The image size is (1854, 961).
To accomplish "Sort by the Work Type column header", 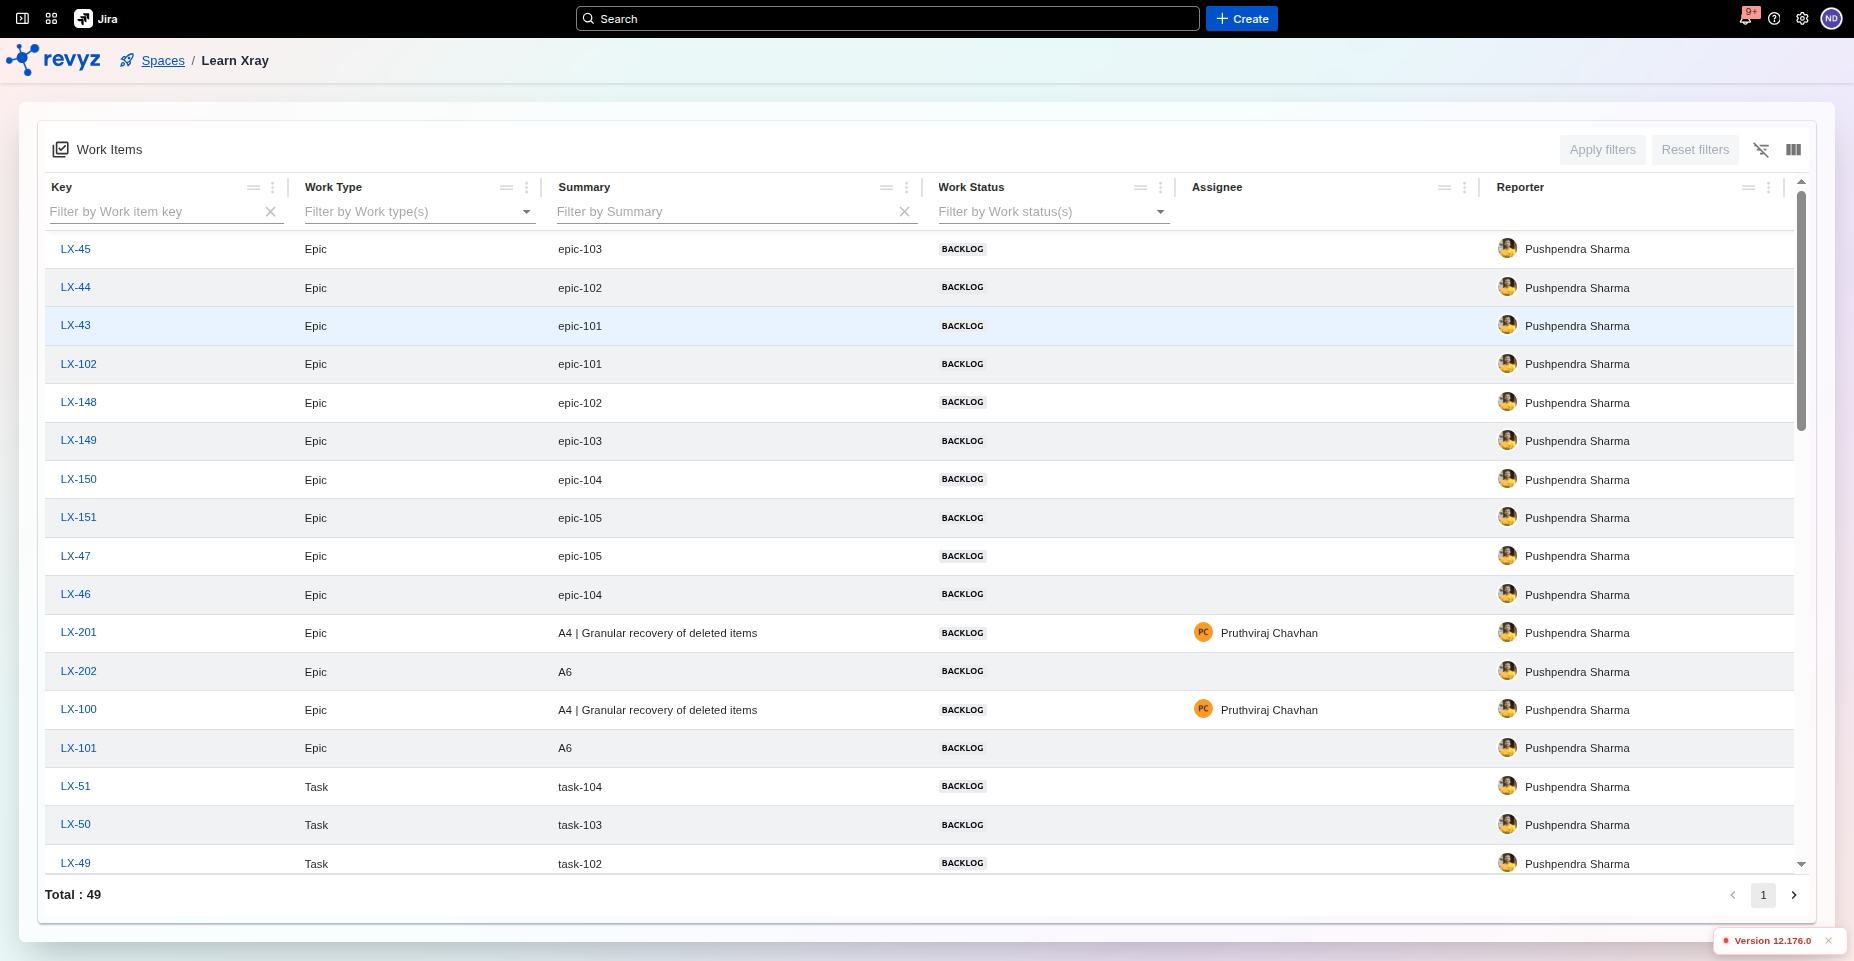I will point(333,188).
